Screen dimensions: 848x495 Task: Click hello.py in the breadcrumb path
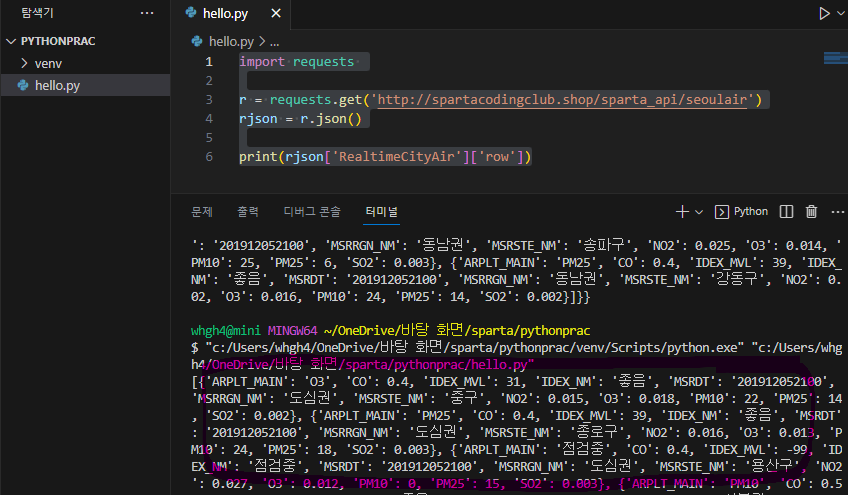point(231,42)
